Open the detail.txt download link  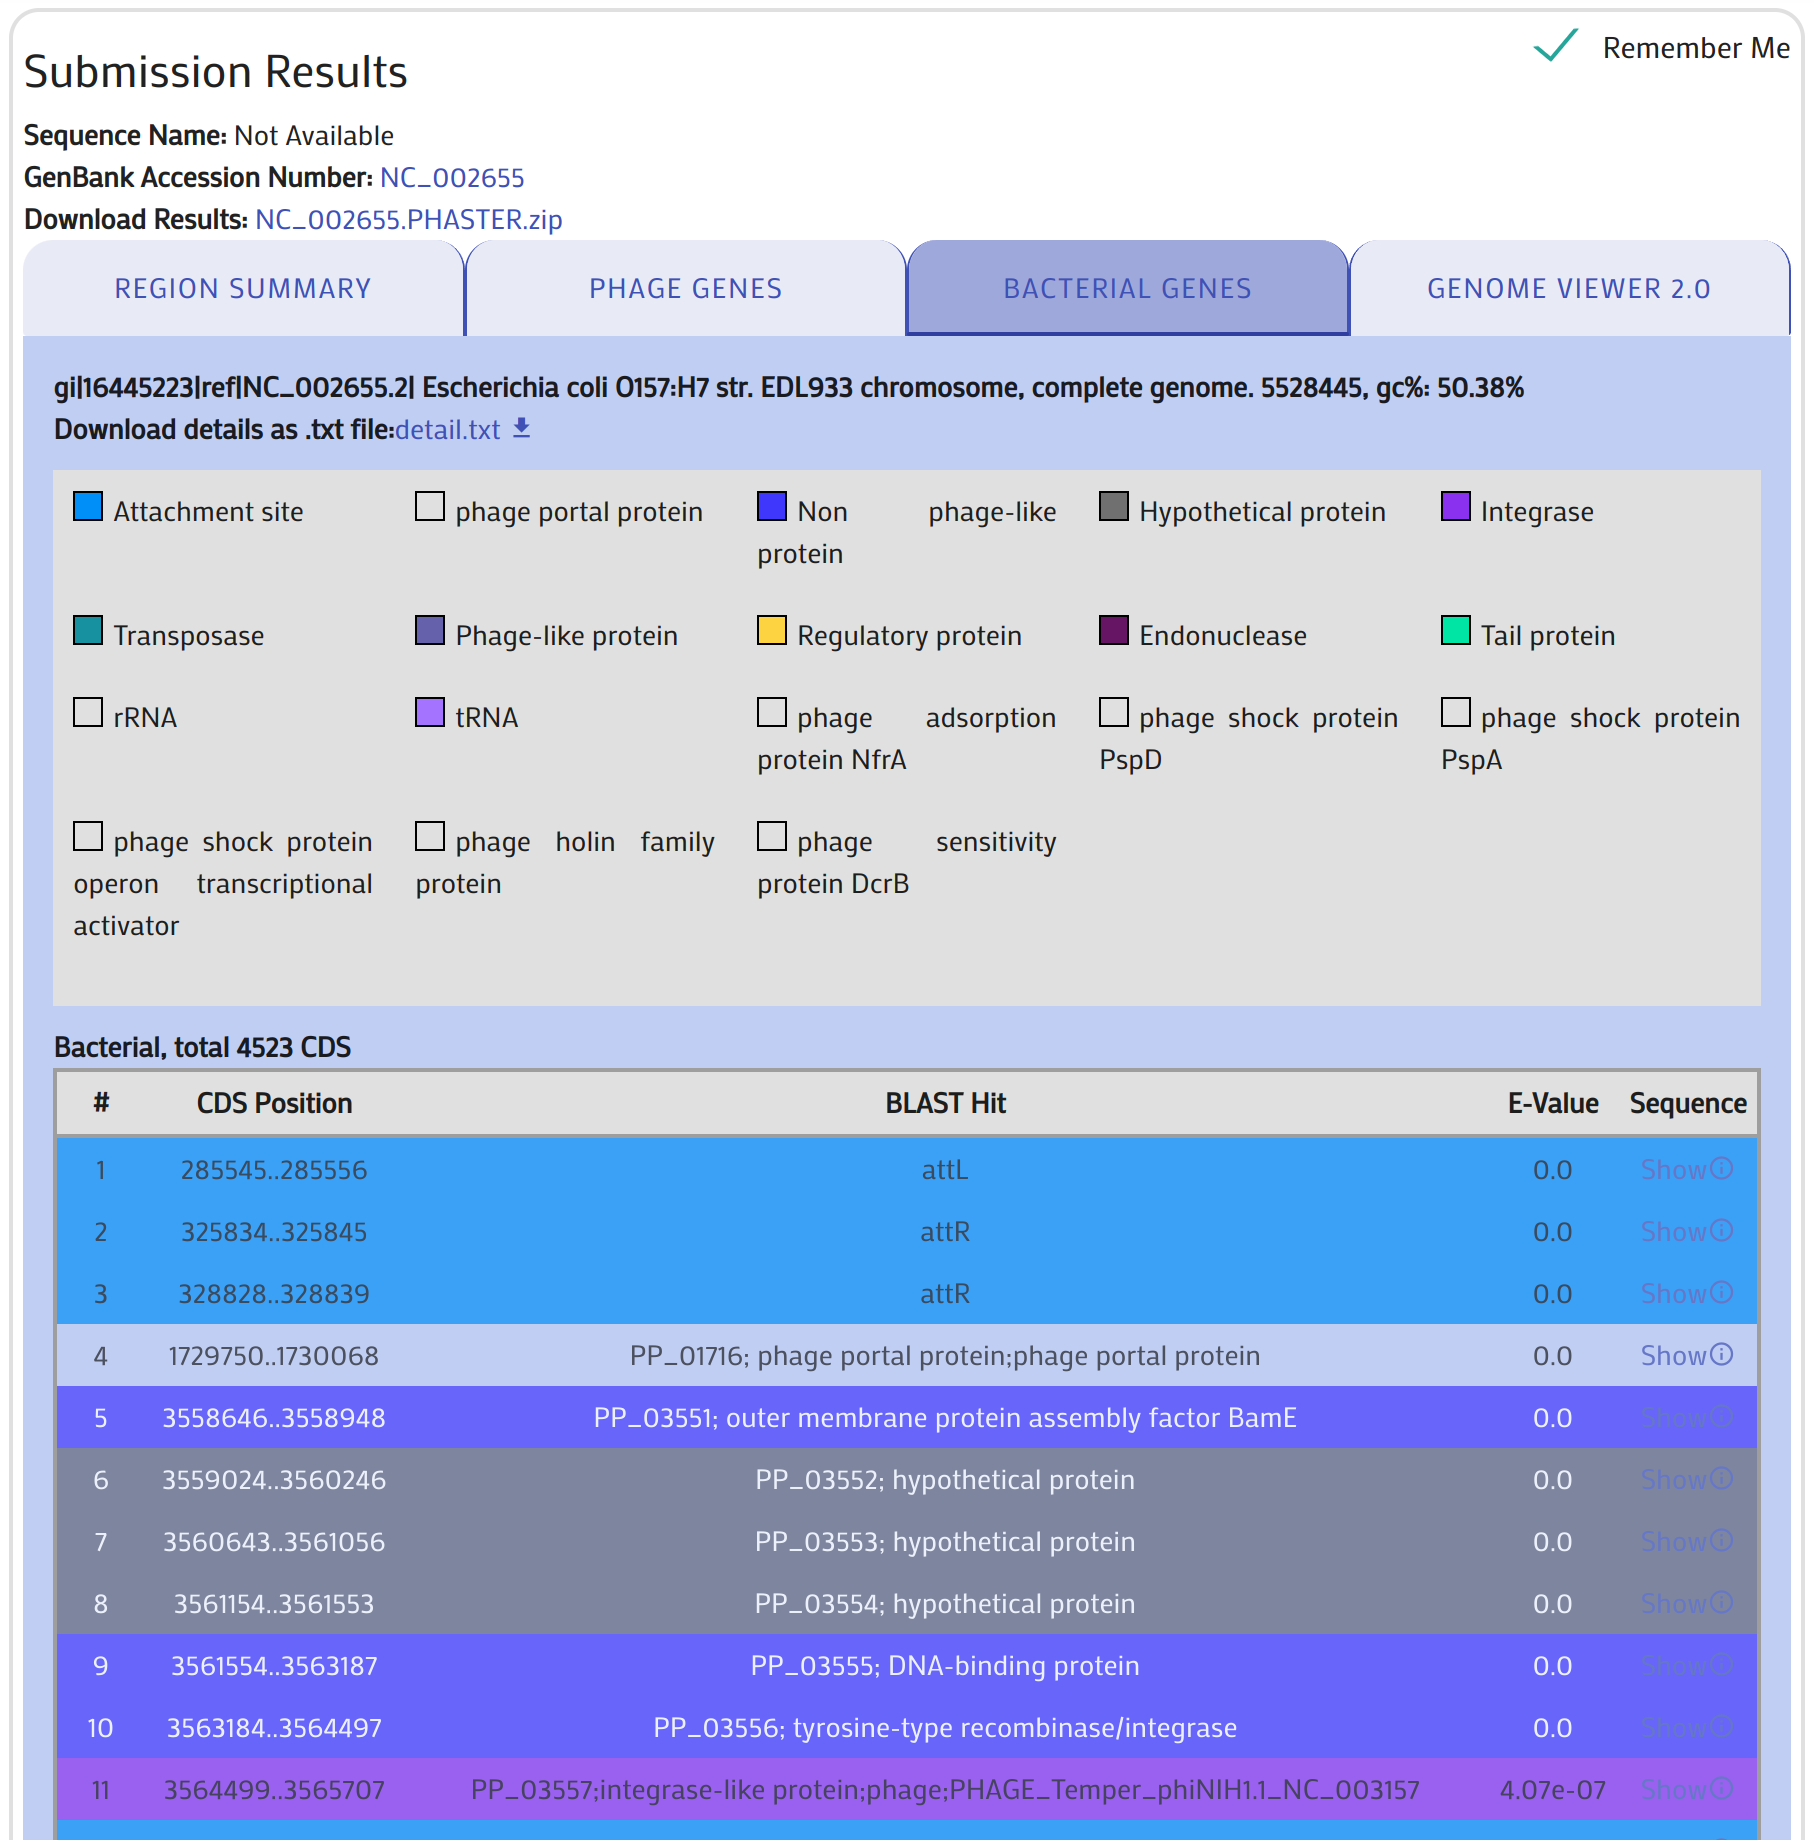tap(447, 430)
